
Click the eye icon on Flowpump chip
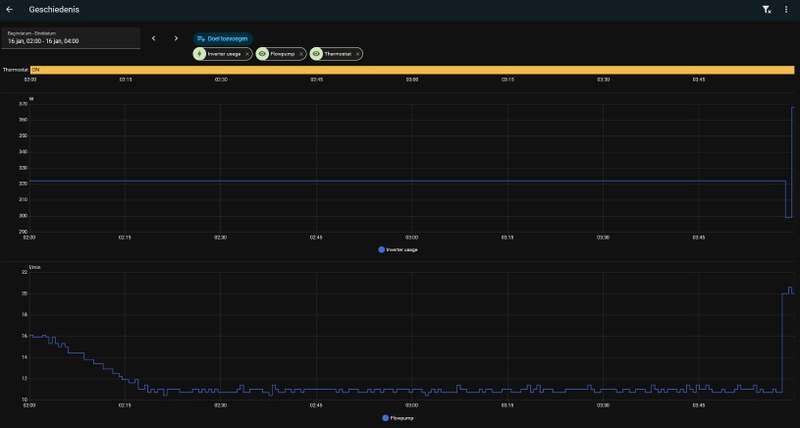(x=263, y=54)
